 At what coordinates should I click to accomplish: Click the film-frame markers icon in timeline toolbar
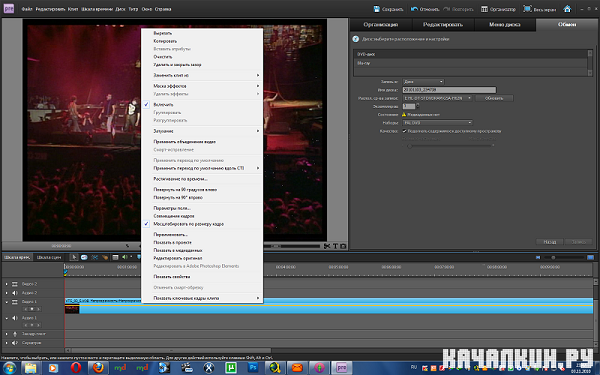115,257
